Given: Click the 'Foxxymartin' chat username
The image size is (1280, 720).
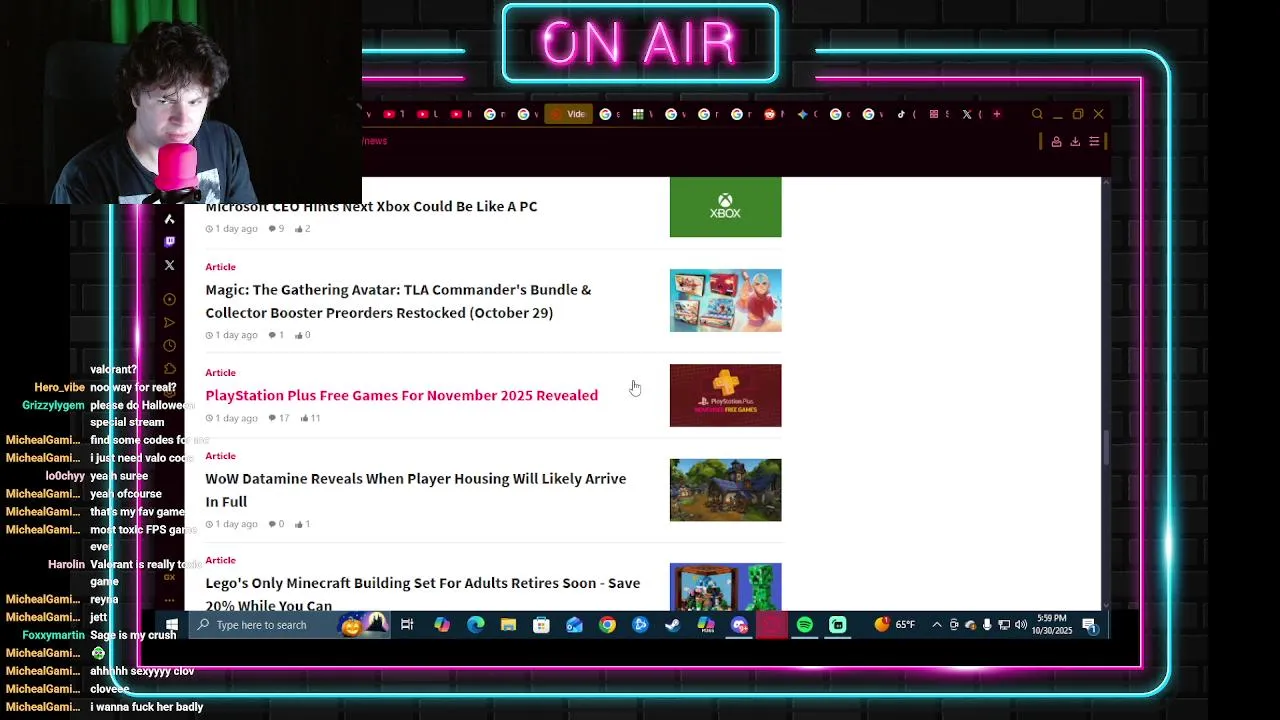Looking at the screenshot, I should pyautogui.click(x=53, y=635).
